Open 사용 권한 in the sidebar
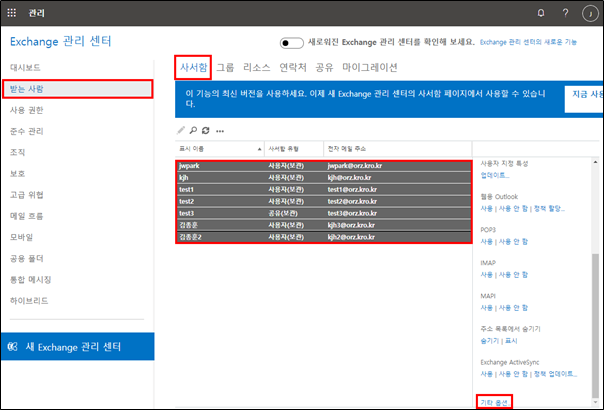The image size is (604, 410). pyautogui.click(x=27, y=110)
